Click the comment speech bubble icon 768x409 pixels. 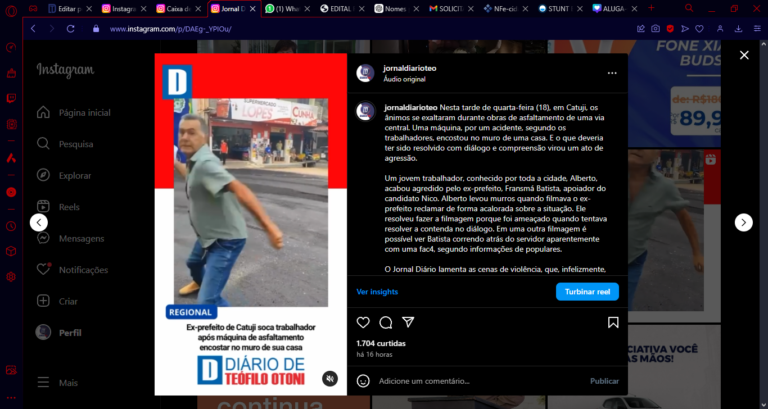(385, 322)
